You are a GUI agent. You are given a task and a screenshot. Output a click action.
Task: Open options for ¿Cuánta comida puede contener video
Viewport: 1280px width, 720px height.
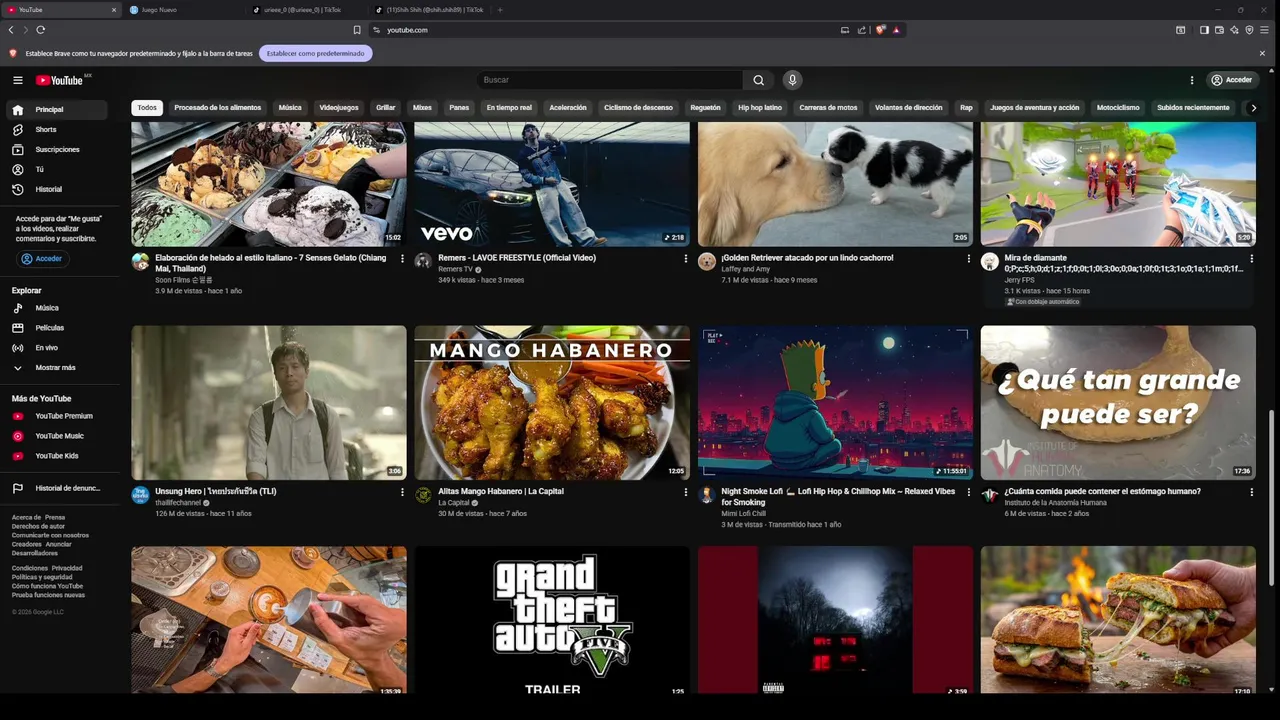[1252, 492]
